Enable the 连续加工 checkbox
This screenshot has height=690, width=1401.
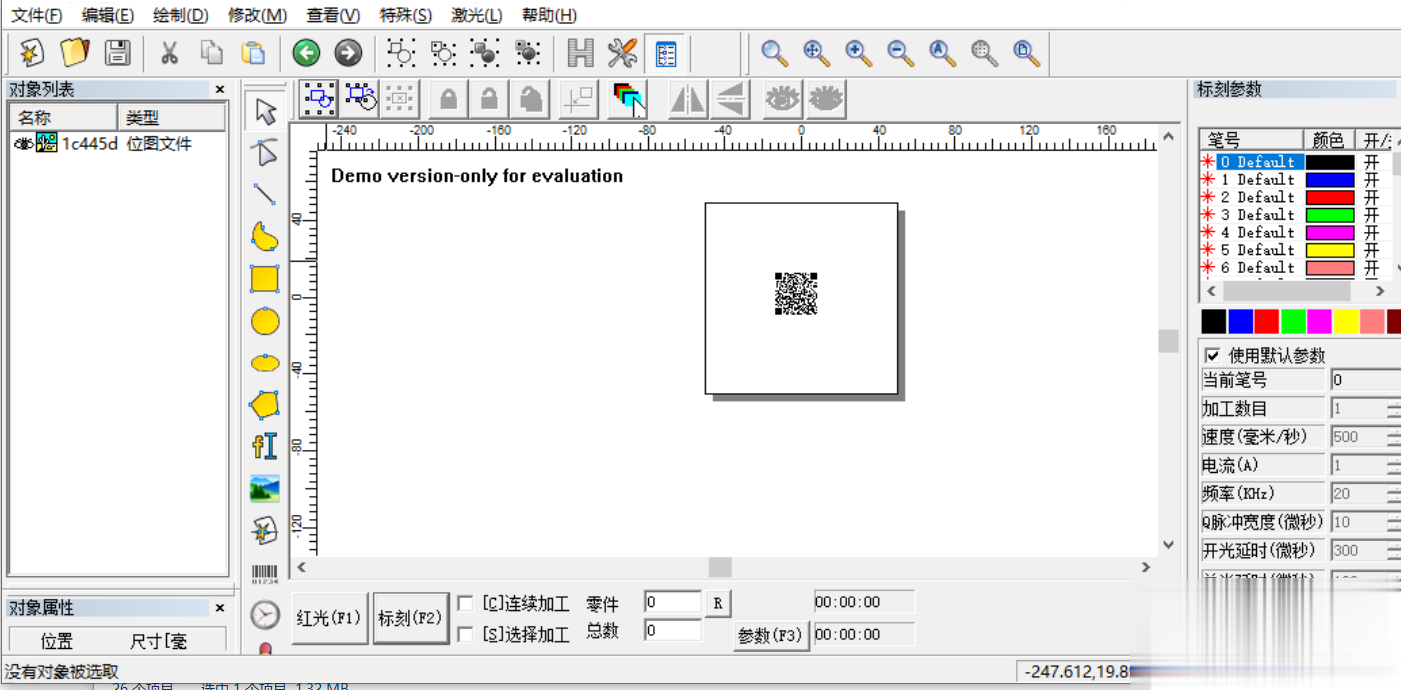[x=465, y=604]
